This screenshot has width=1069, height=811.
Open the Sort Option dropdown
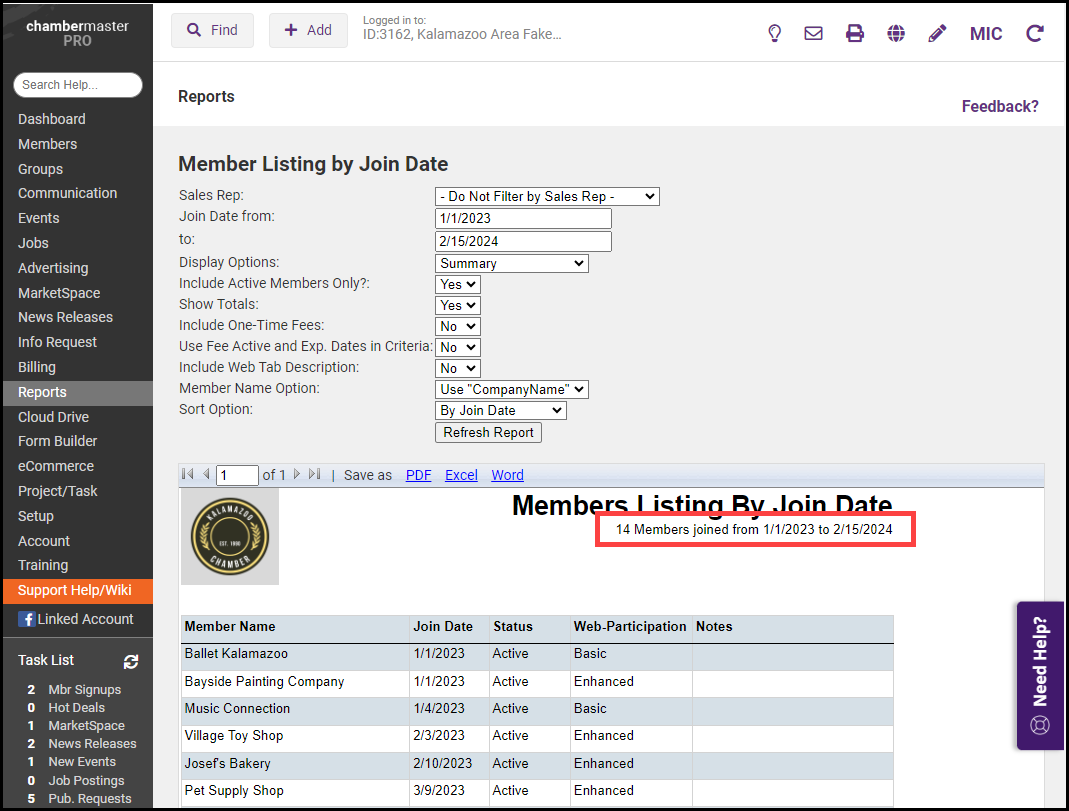(501, 411)
